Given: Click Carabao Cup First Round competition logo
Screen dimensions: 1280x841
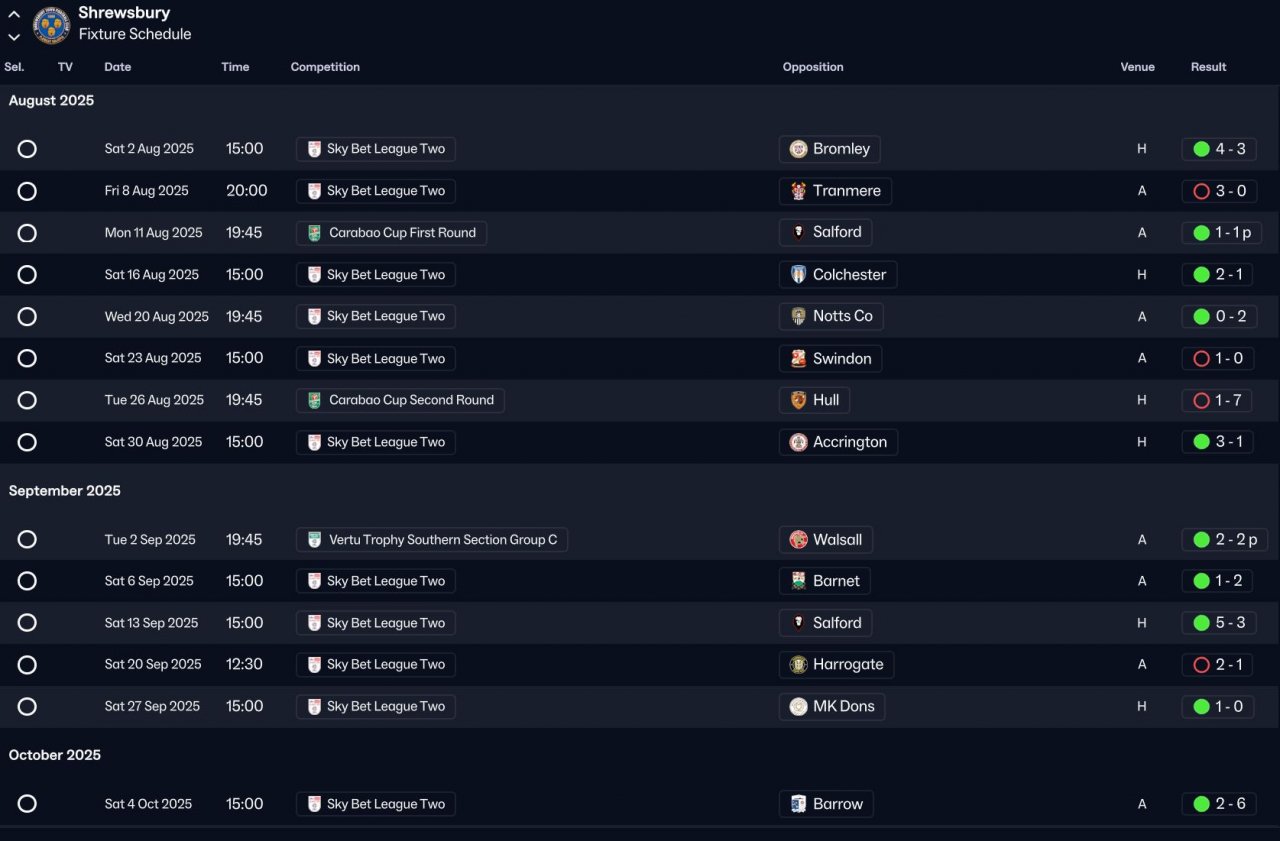Looking at the screenshot, I should coord(315,233).
